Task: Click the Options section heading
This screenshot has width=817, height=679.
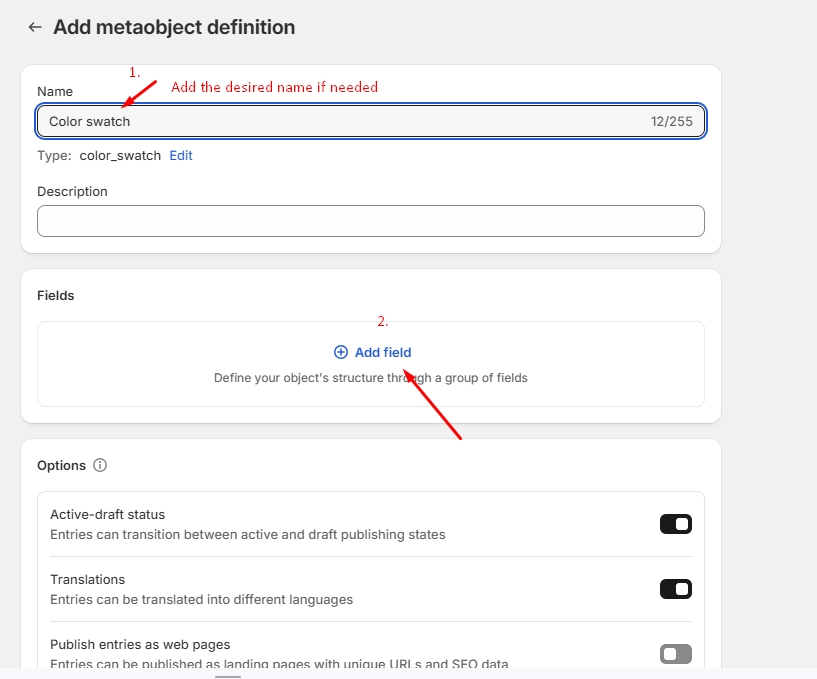Action: click(x=61, y=465)
